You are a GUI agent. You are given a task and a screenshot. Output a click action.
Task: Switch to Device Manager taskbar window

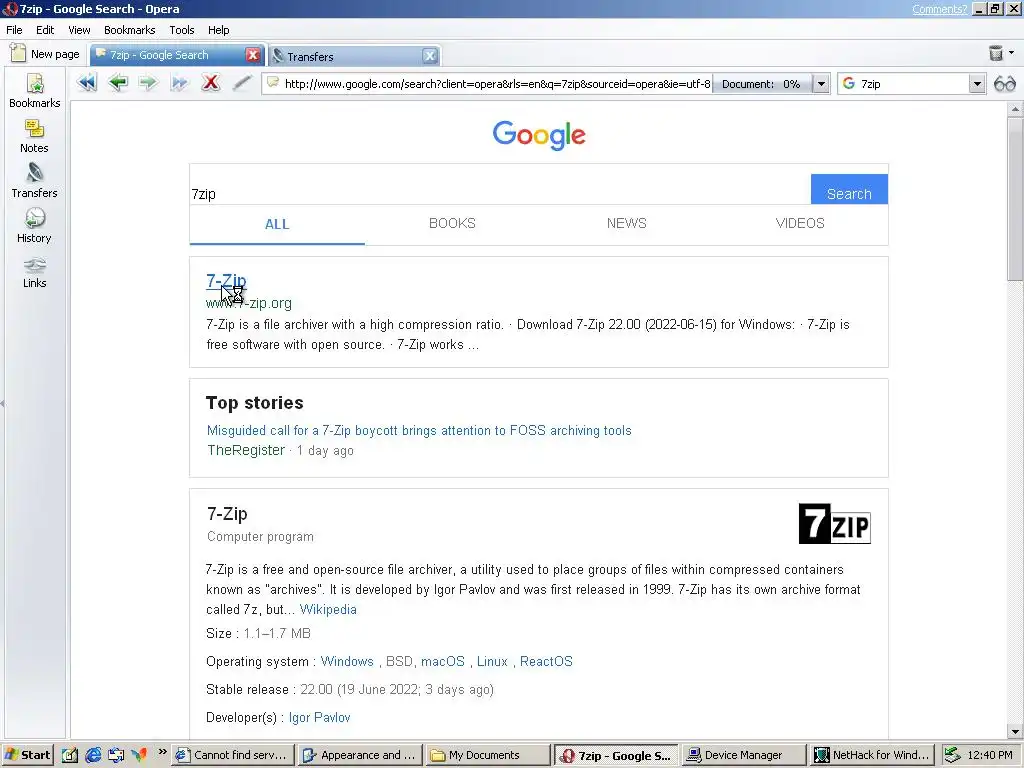[x=743, y=755]
